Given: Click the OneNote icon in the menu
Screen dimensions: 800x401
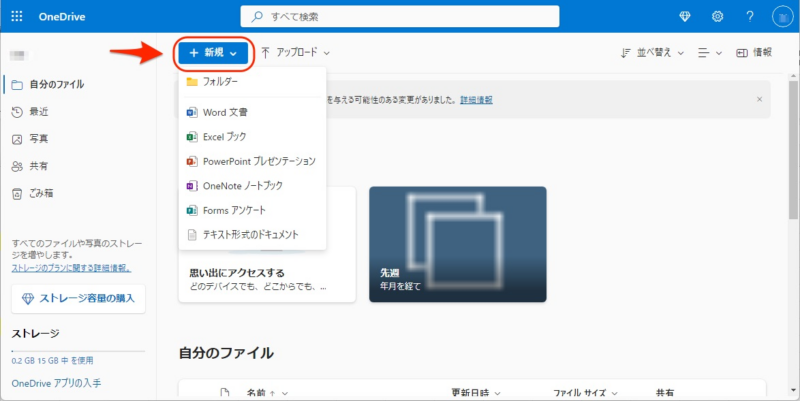Looking at the screenshot, I should [192, 186].
